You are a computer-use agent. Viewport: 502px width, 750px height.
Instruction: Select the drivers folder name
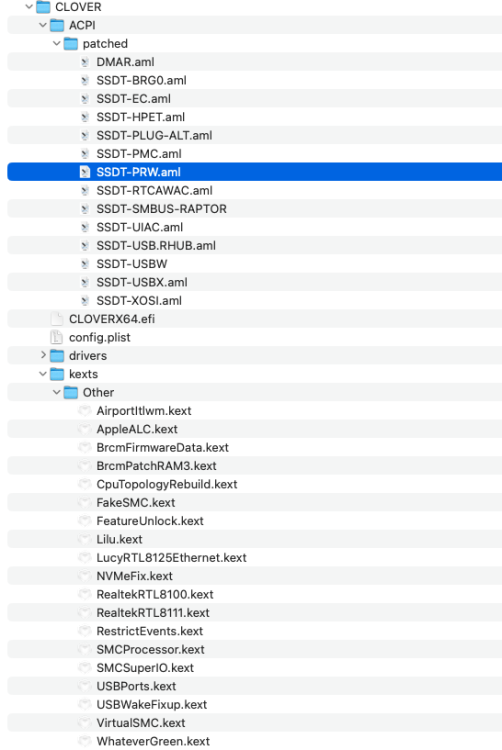click(x=88, y=355)
